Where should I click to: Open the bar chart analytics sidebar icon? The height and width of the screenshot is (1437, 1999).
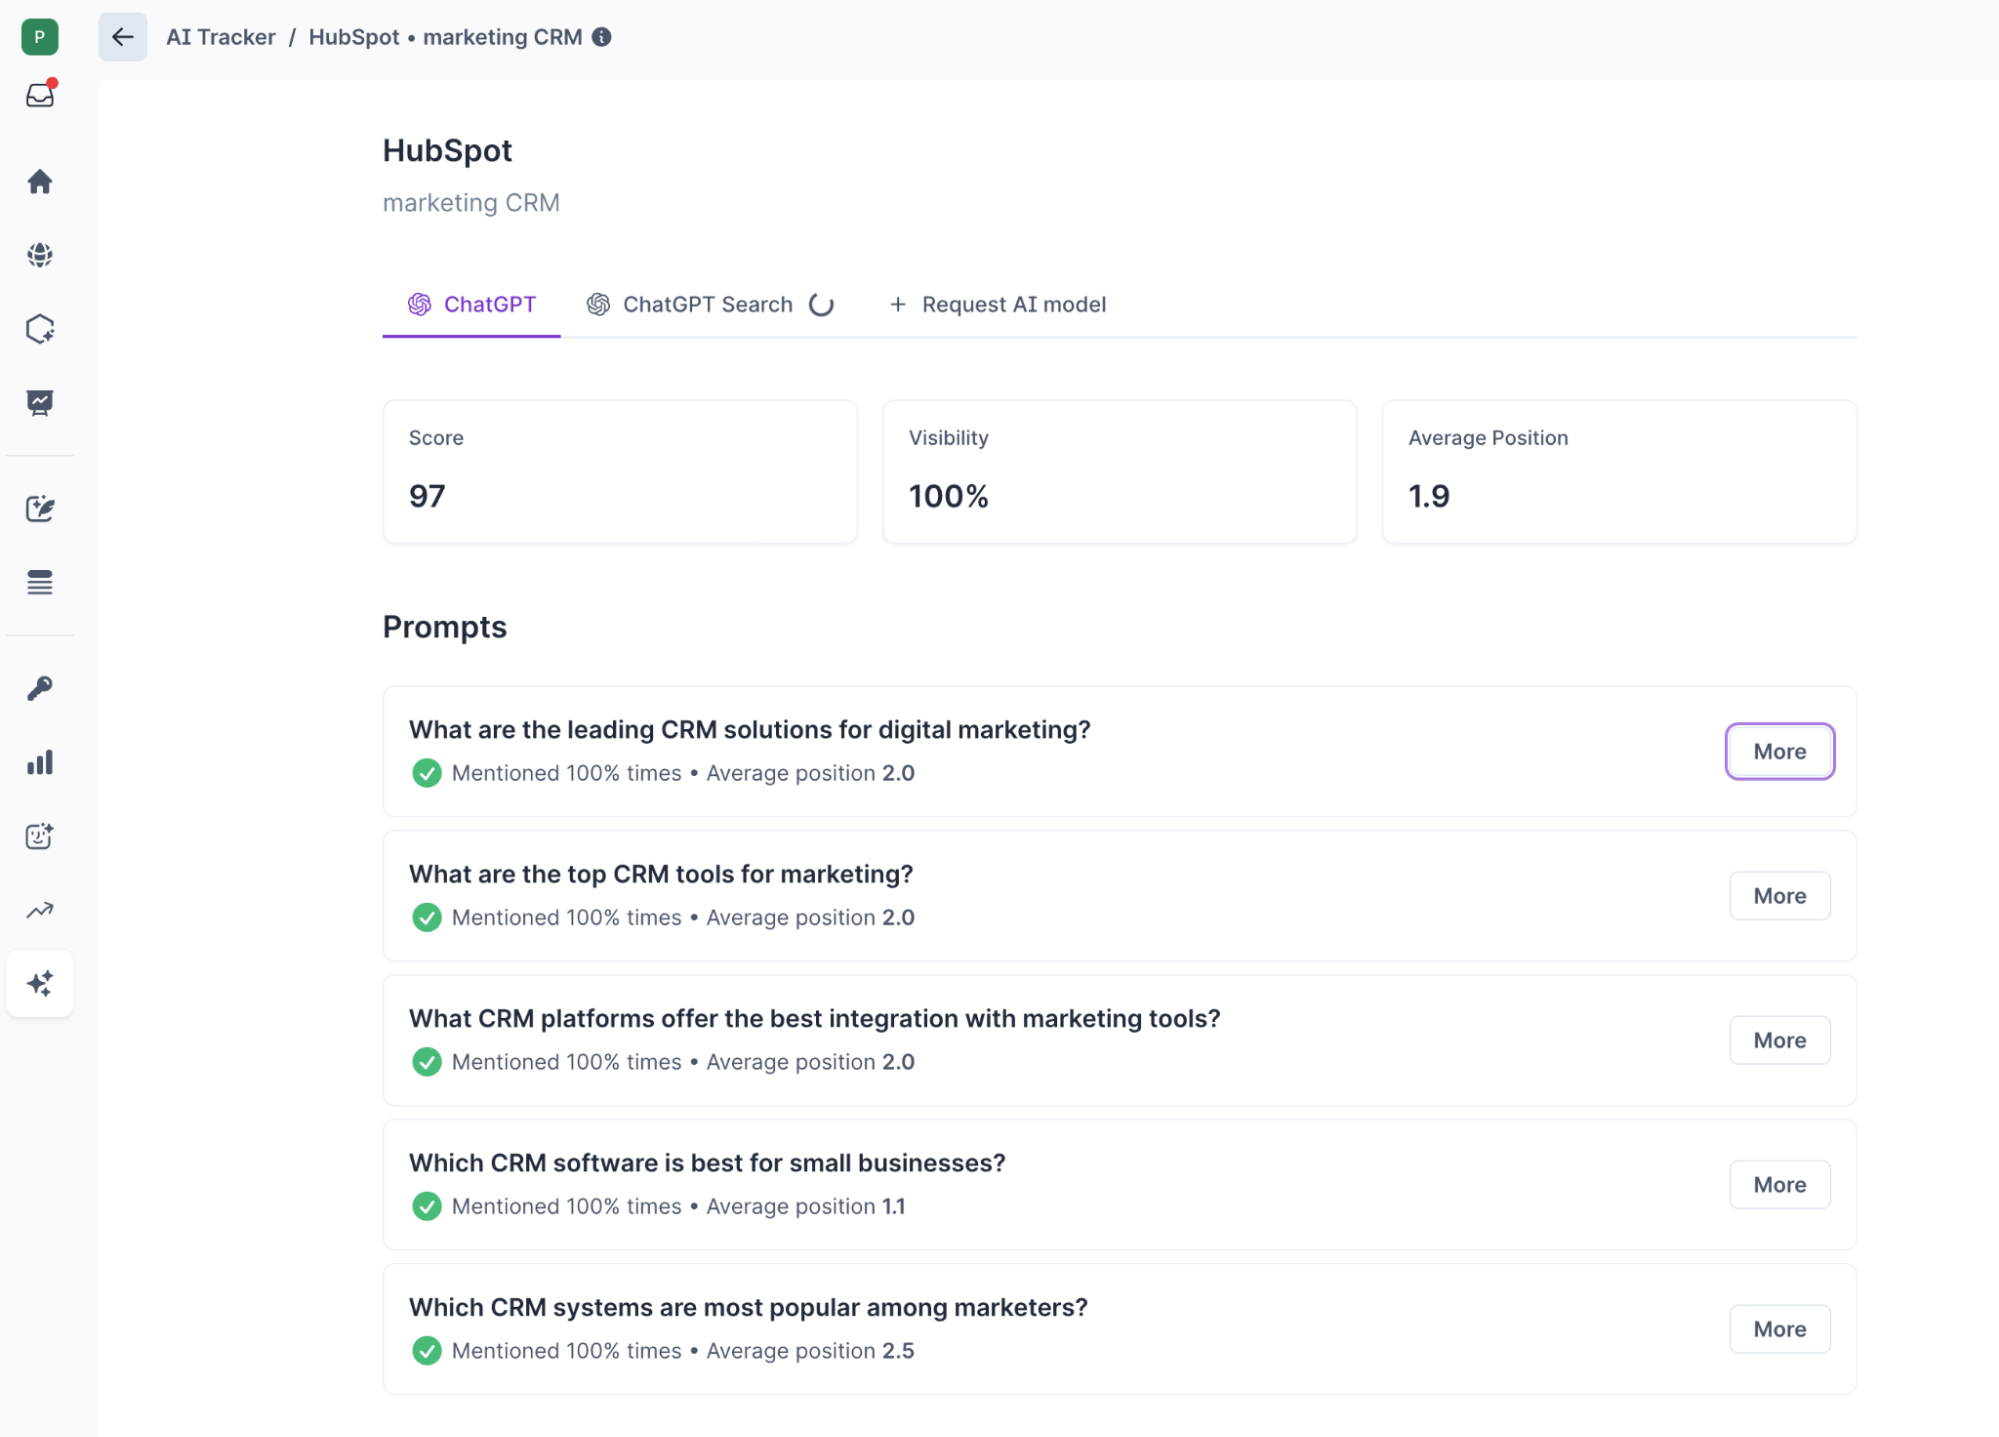click(x=40, y=763)
